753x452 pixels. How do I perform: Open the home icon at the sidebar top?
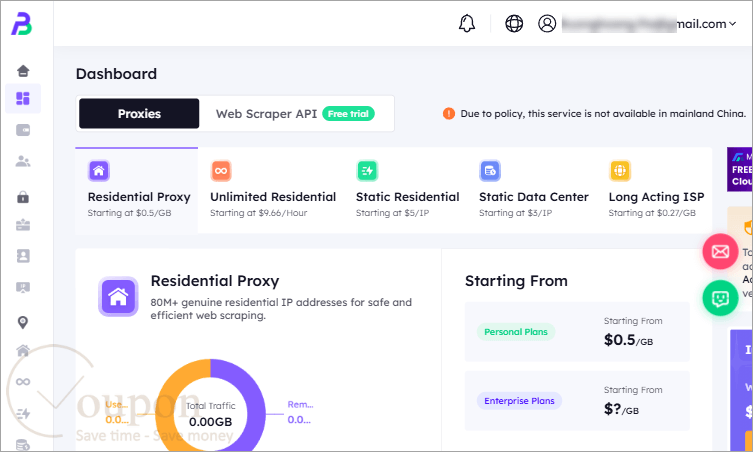(x=23, y=71)
